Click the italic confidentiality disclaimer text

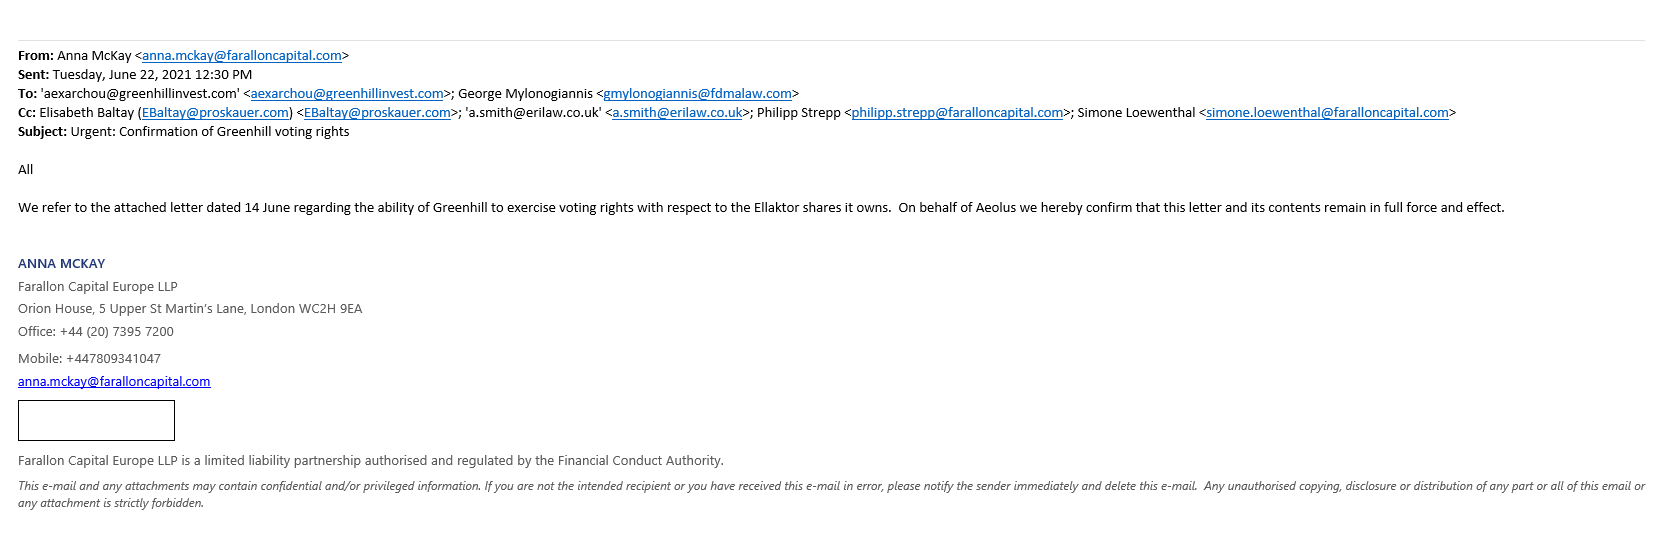(831, 495)
